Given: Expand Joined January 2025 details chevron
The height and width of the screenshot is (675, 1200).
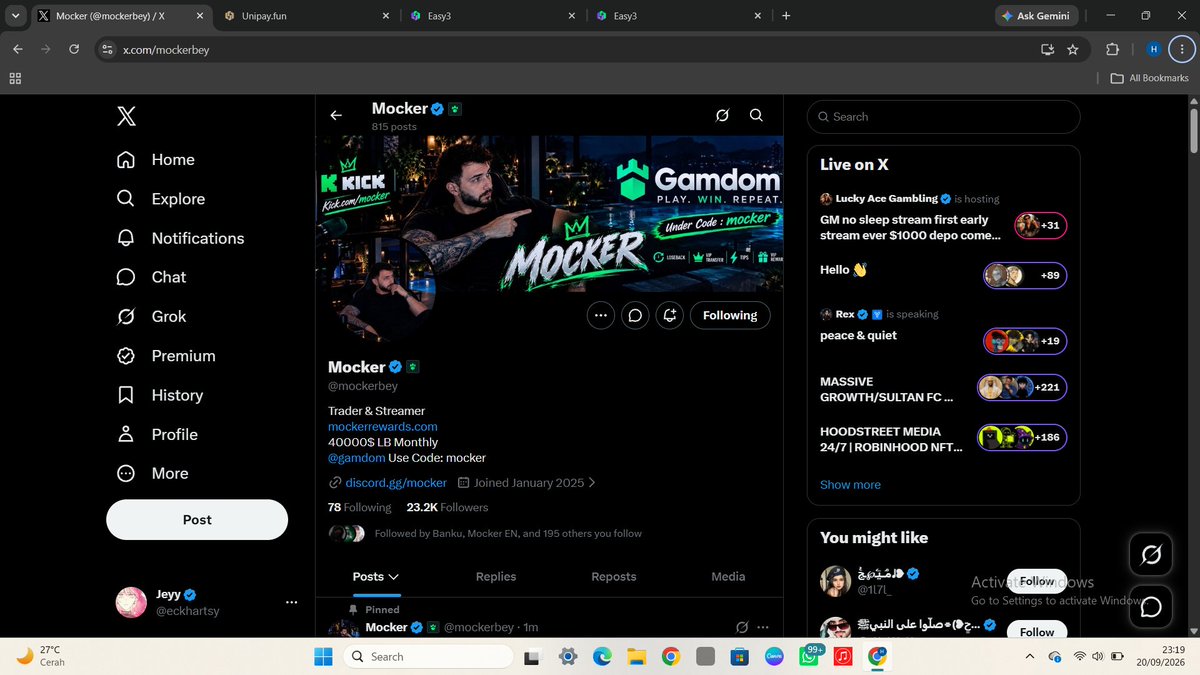Looking at the screenshot, I should pos(592,483).
